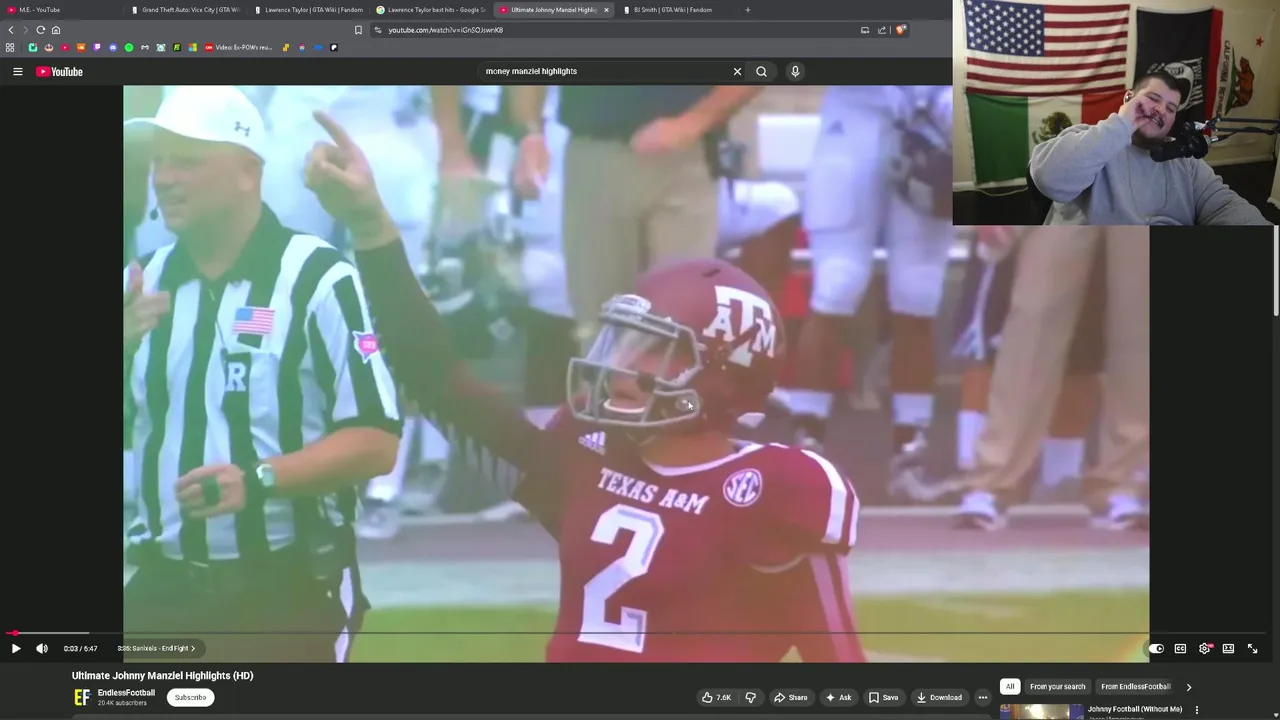The height and width of the screenshot is (720, 1280).
Task: Show the next filter chips with the arrow
Action: tap(1188, 687)
